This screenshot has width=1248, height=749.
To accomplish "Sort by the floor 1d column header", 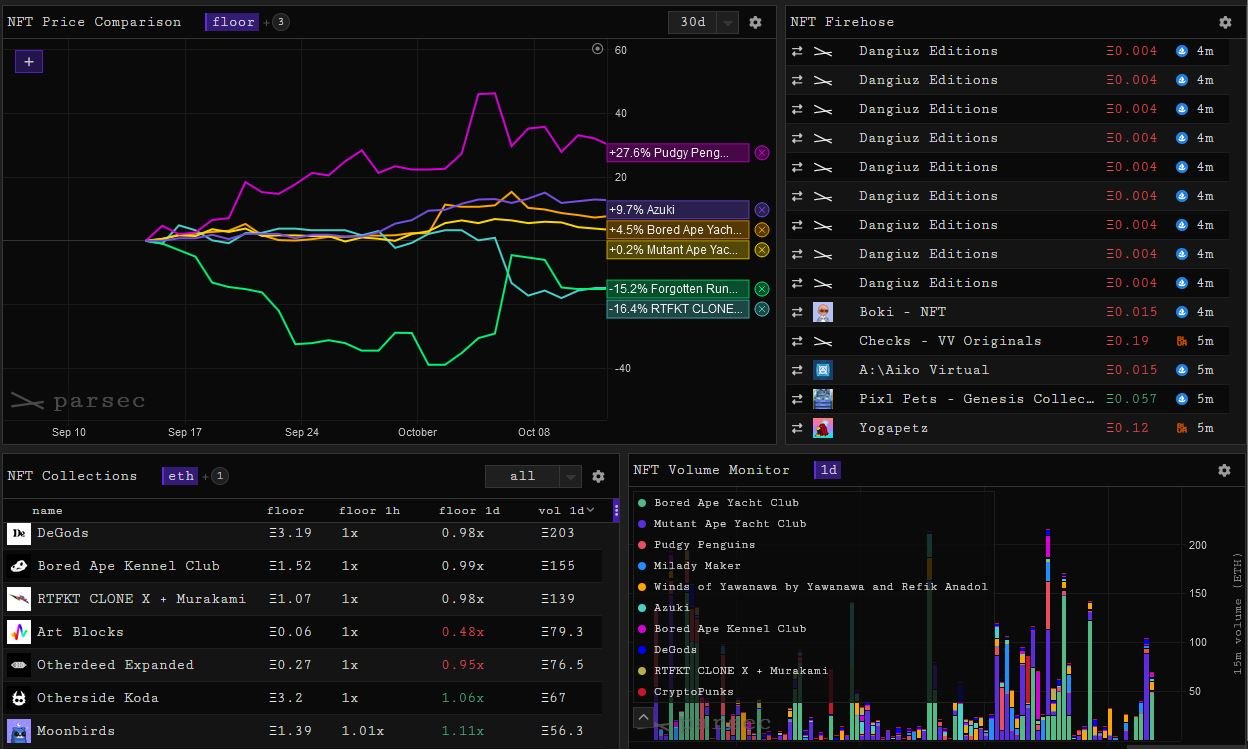I will [x=469, y=510].
